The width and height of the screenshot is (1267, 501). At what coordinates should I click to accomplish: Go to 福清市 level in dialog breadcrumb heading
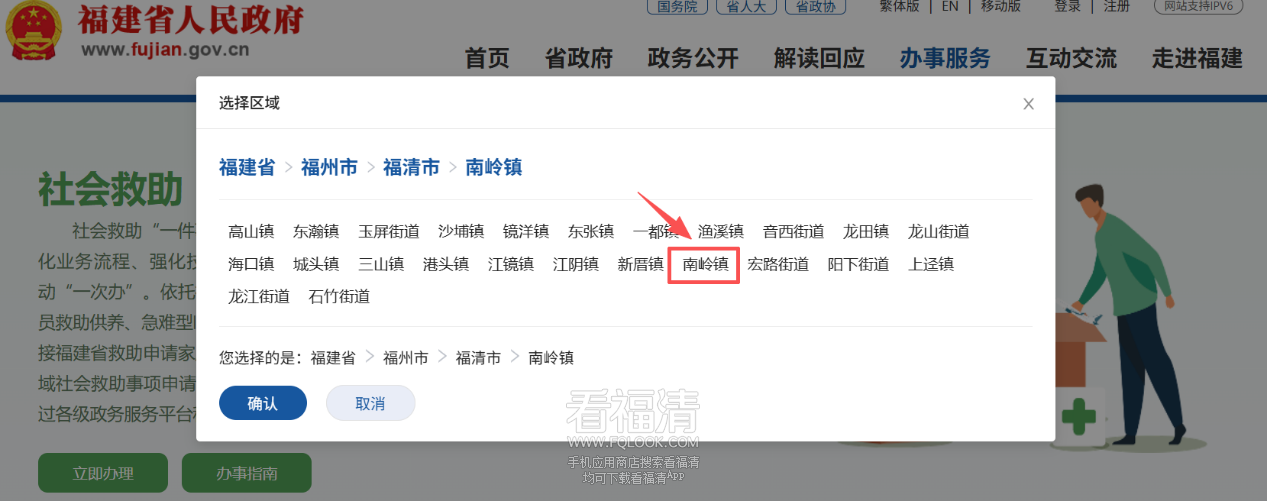click(411, 167)
